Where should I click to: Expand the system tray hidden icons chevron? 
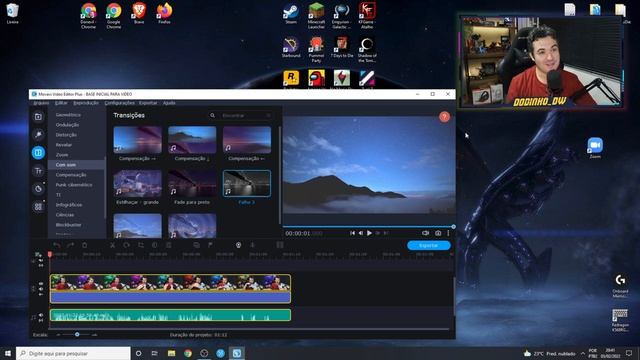click(583, 353)
